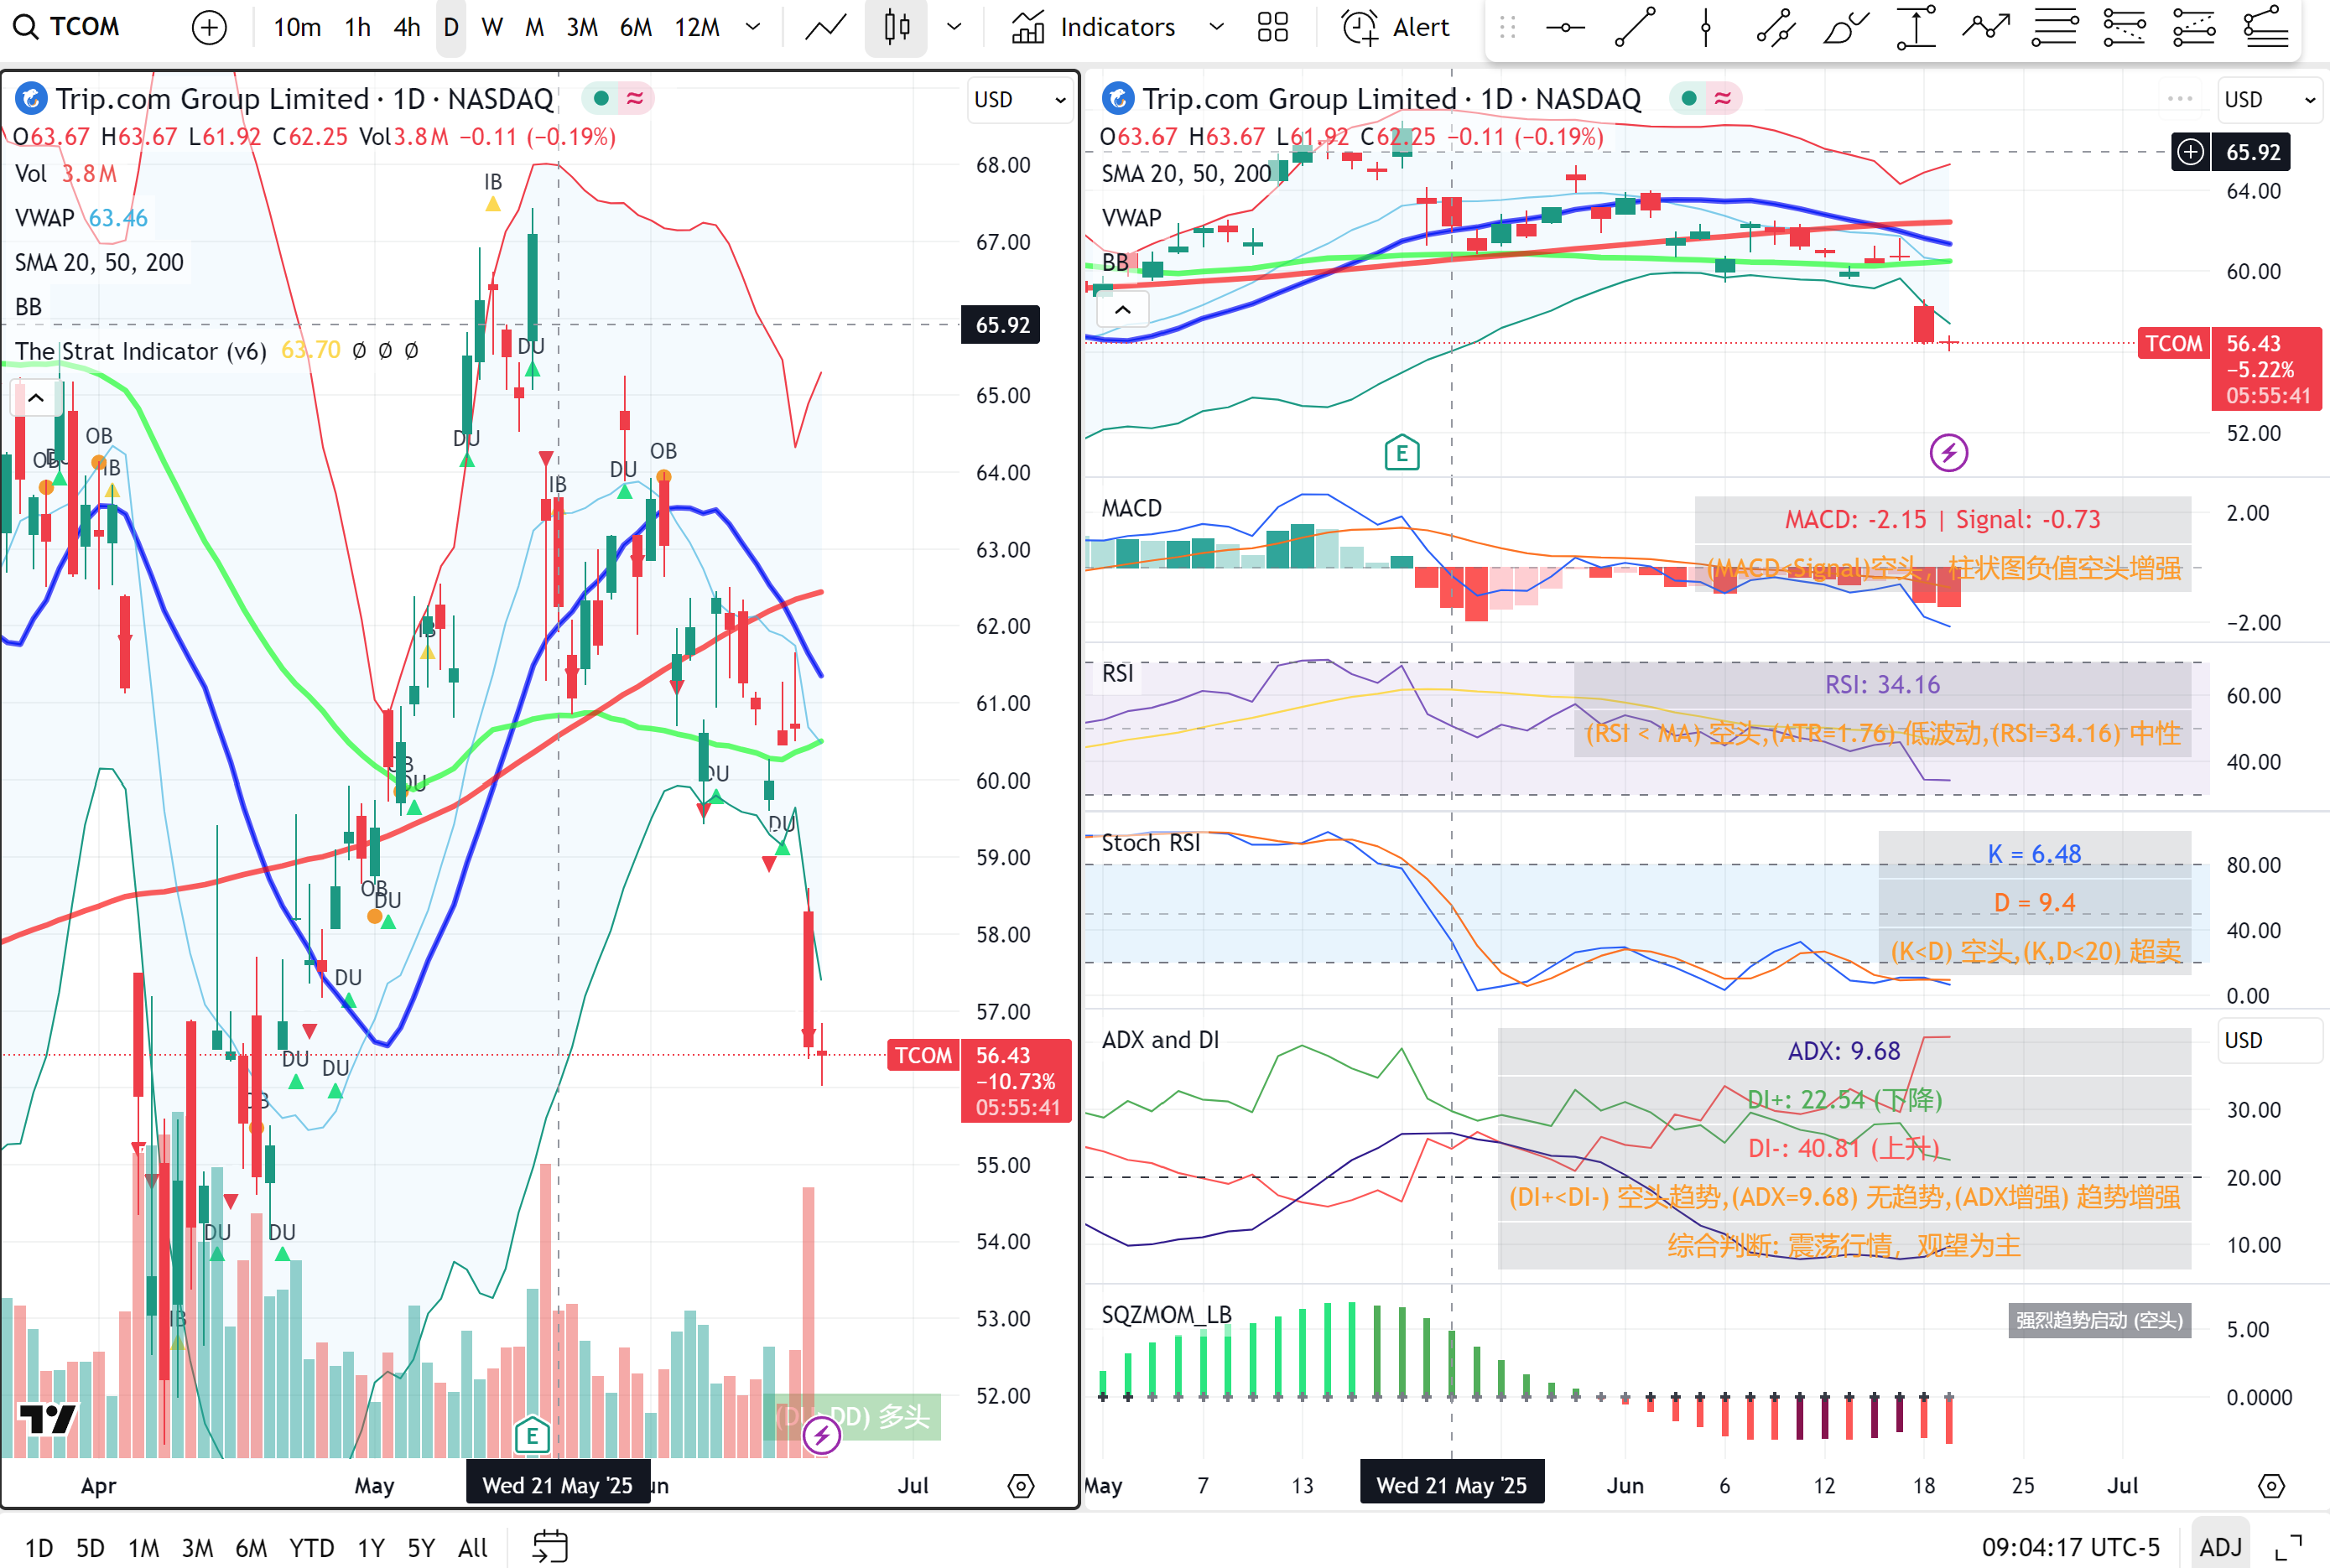The height and width of the screenshot is (1568, 2330).
Task: Toggle the eye icon below the right chart
Action: pos(2270,1486)
